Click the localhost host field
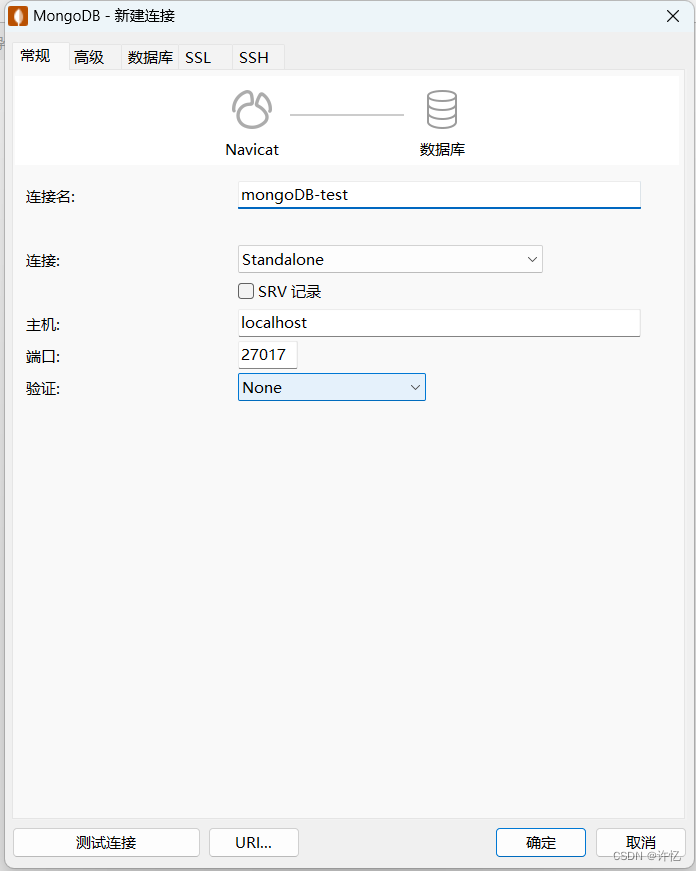Image resolution: width=696 pixels, height=871 pixels. click(x=439, y=323)
